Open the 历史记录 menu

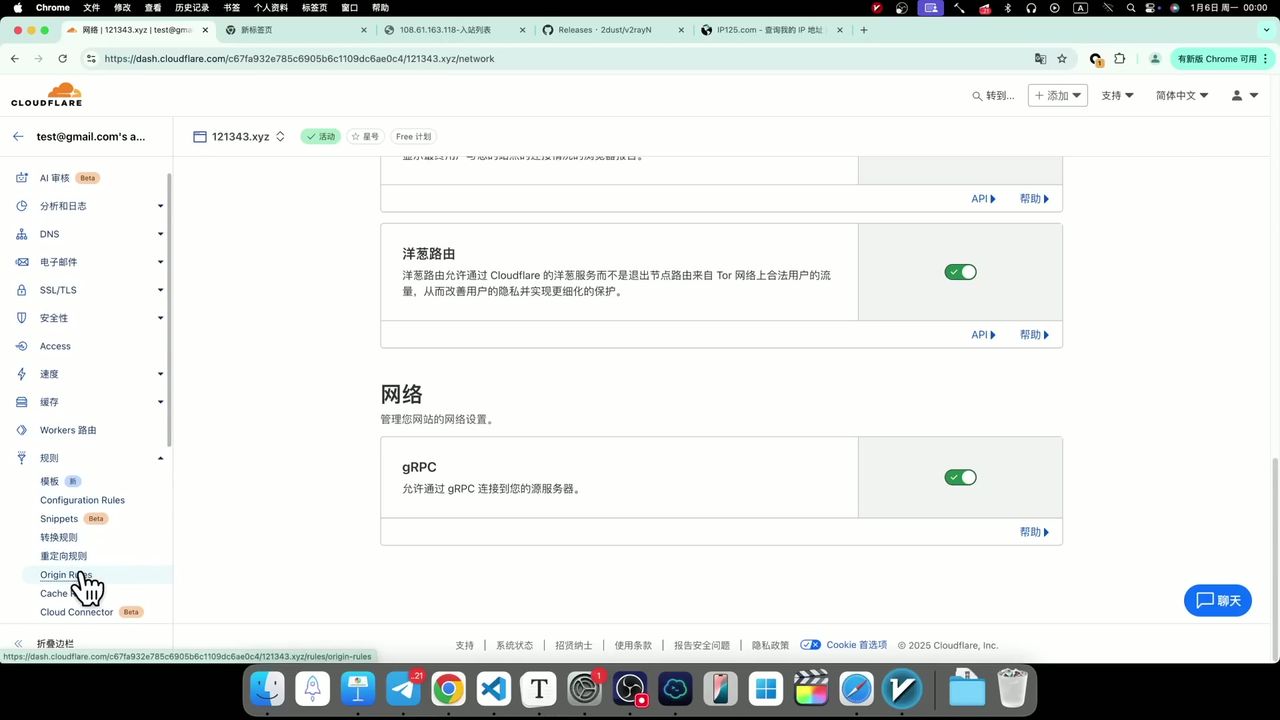[191, 8]
